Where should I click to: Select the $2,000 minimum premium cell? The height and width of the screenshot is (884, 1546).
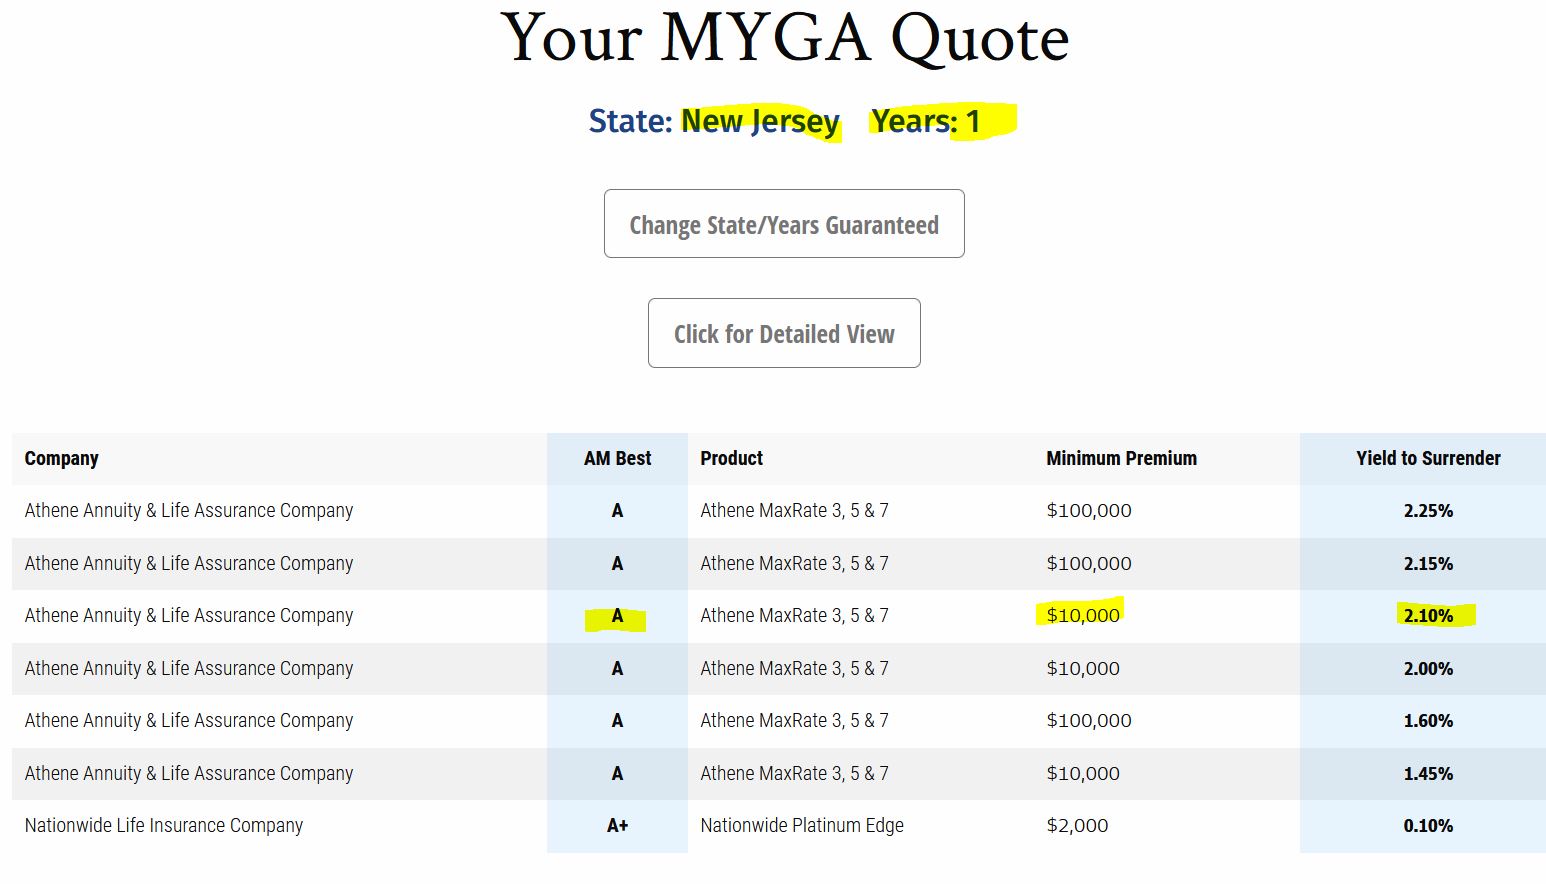[1077, 826]
